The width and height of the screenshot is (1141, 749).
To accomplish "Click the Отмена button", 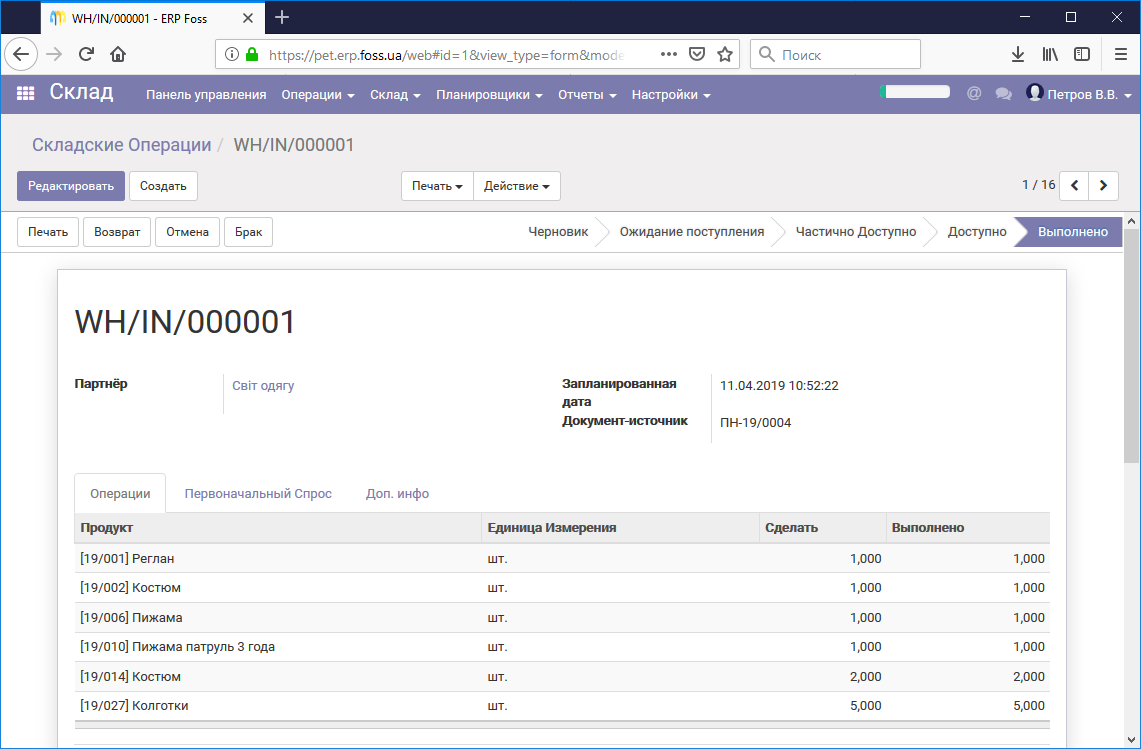I will pyautogui.click(x=188, y=232).
